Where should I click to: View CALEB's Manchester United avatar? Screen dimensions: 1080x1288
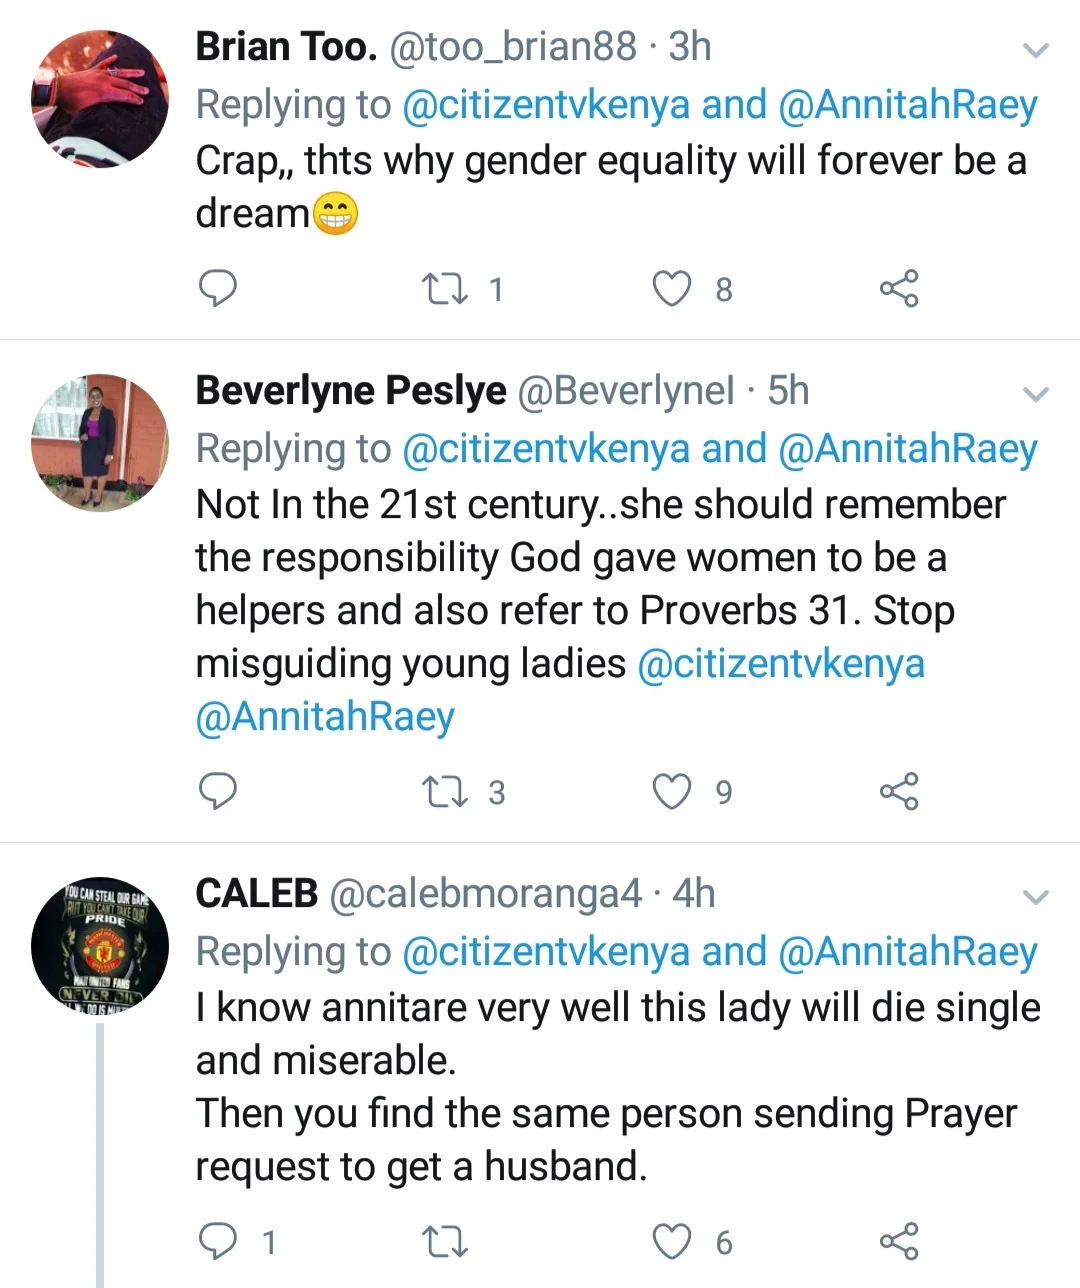point(100,946)
